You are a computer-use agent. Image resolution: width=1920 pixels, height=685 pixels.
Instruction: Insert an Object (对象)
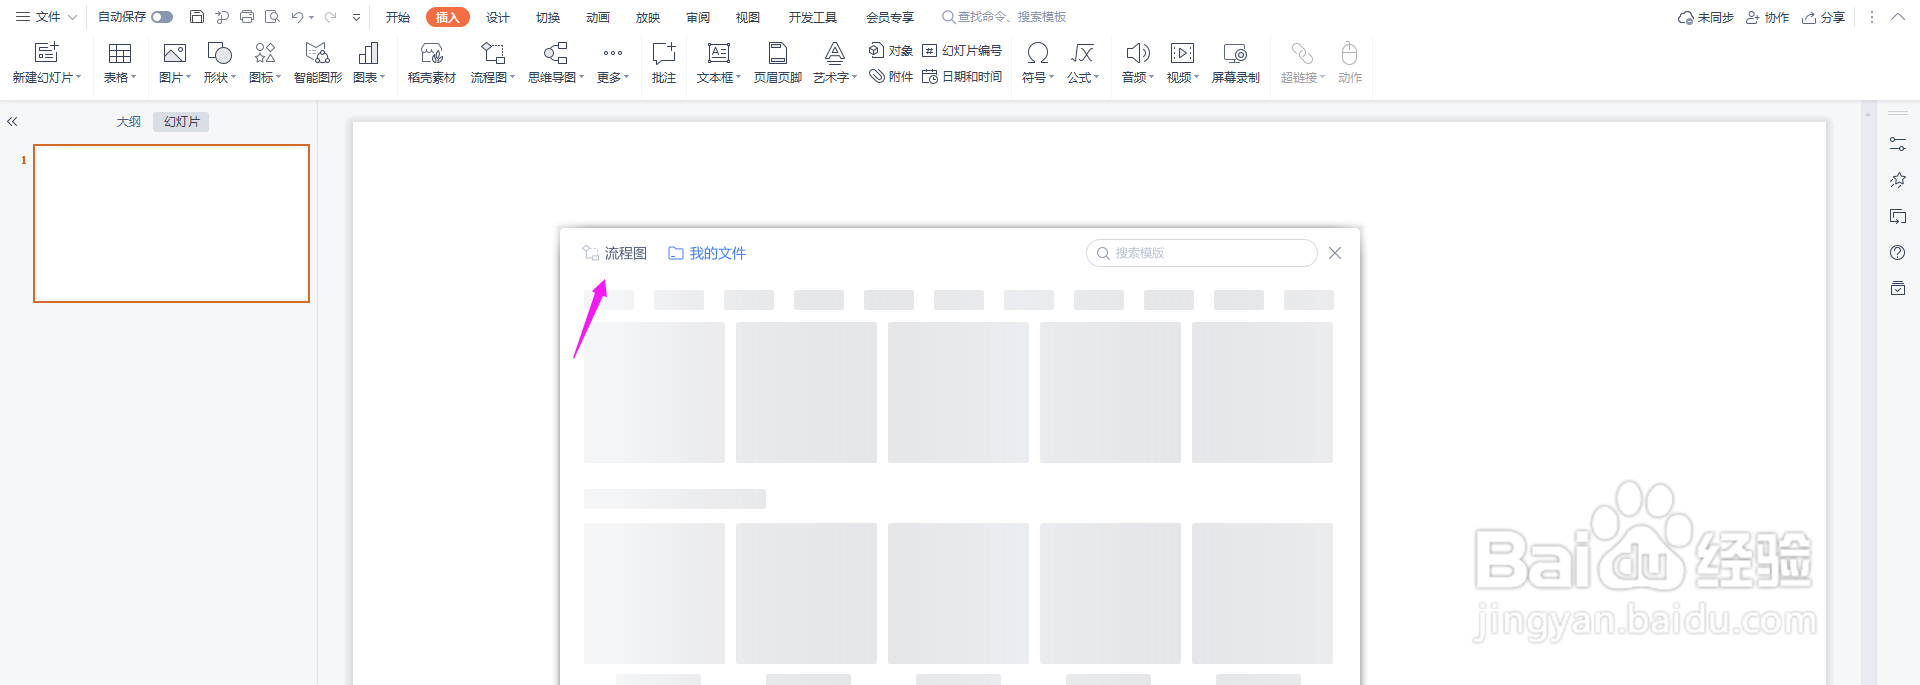[890, 50]
